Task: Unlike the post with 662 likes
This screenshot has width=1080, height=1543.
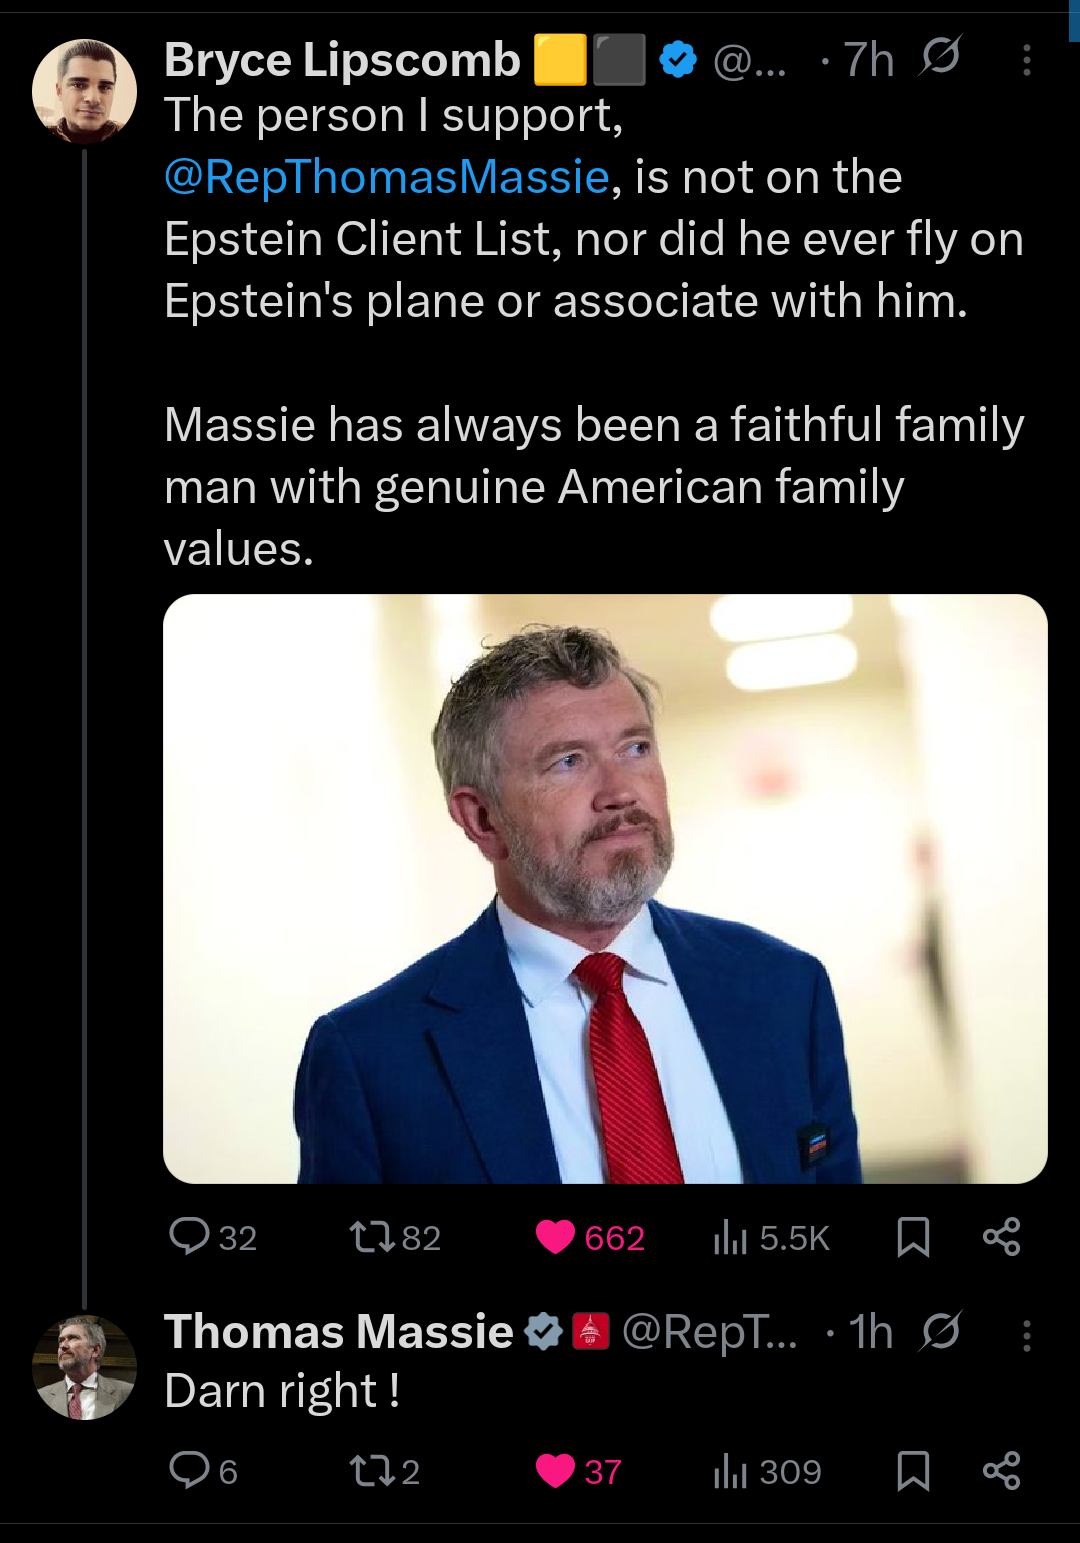Action: coord(590,1237)
